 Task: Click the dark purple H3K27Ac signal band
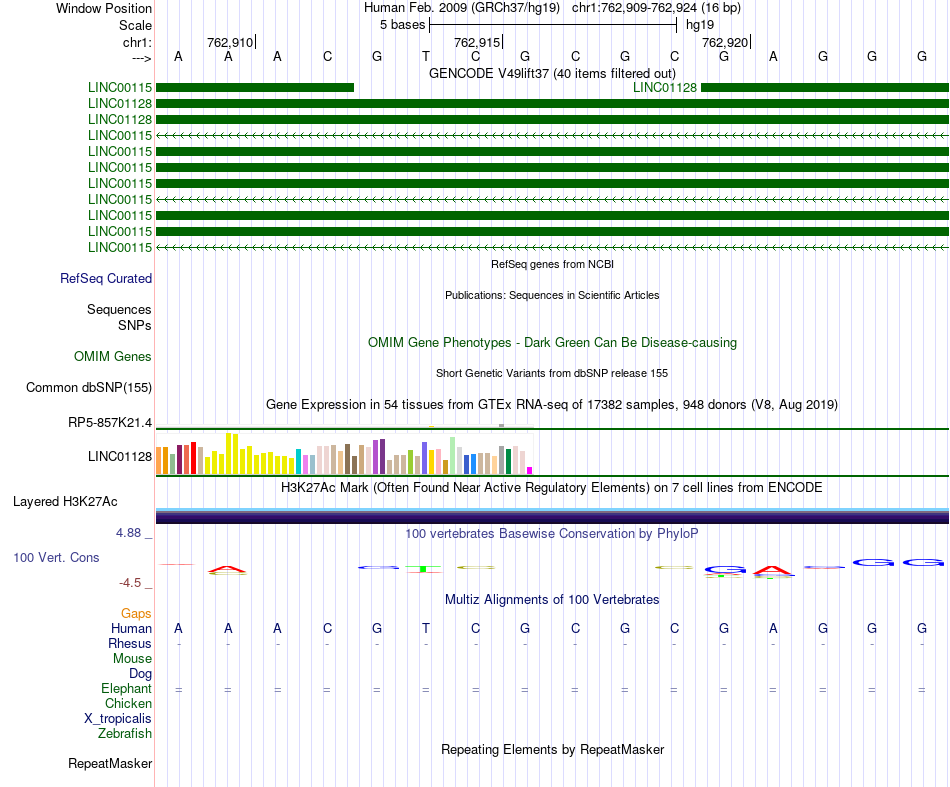tap(552, 517)
